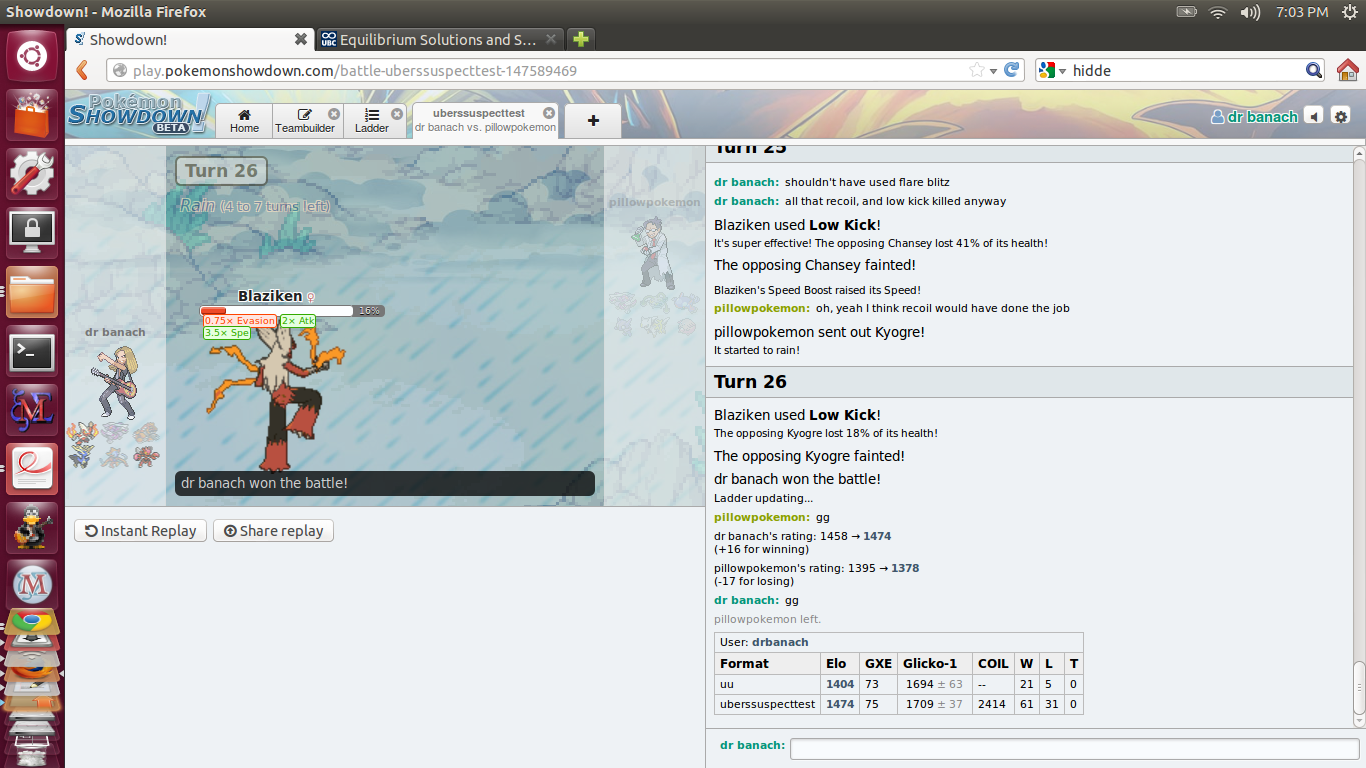Viewport: 1366px width, 768px height.
Task: Show clock calendar at 7:03 PM
Action: click(x=1302, y=12)
